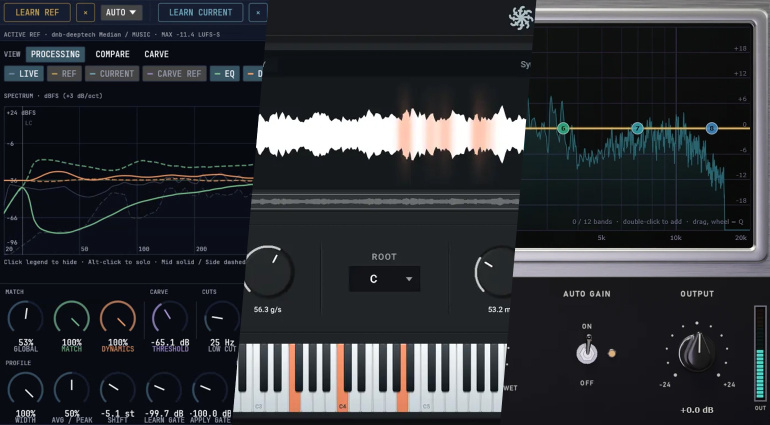Click the LEARN REF button

37,12
